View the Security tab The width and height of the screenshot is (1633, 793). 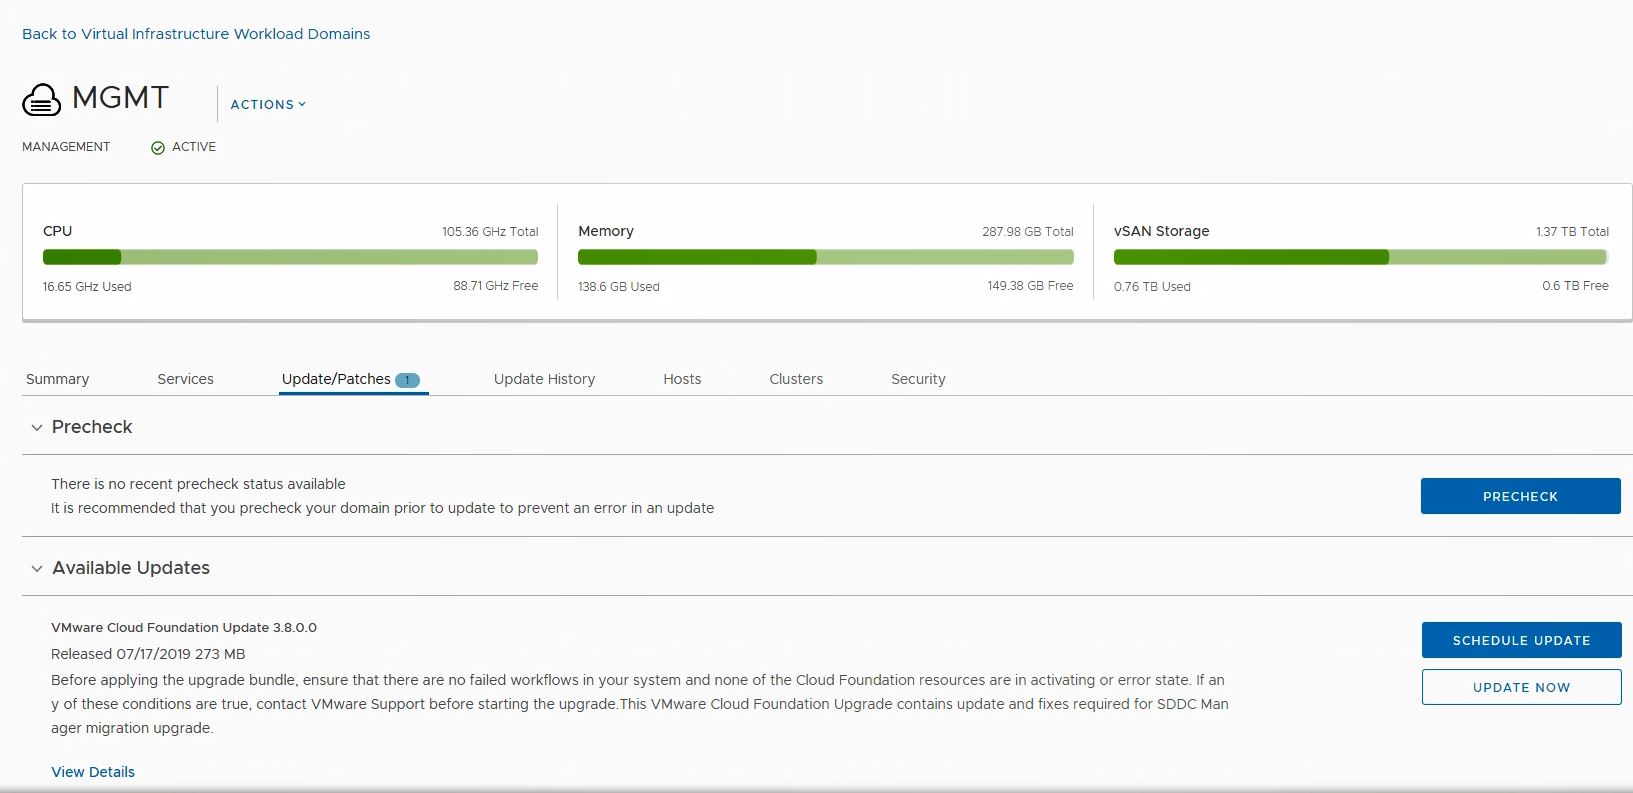click(x=918, y=379)
